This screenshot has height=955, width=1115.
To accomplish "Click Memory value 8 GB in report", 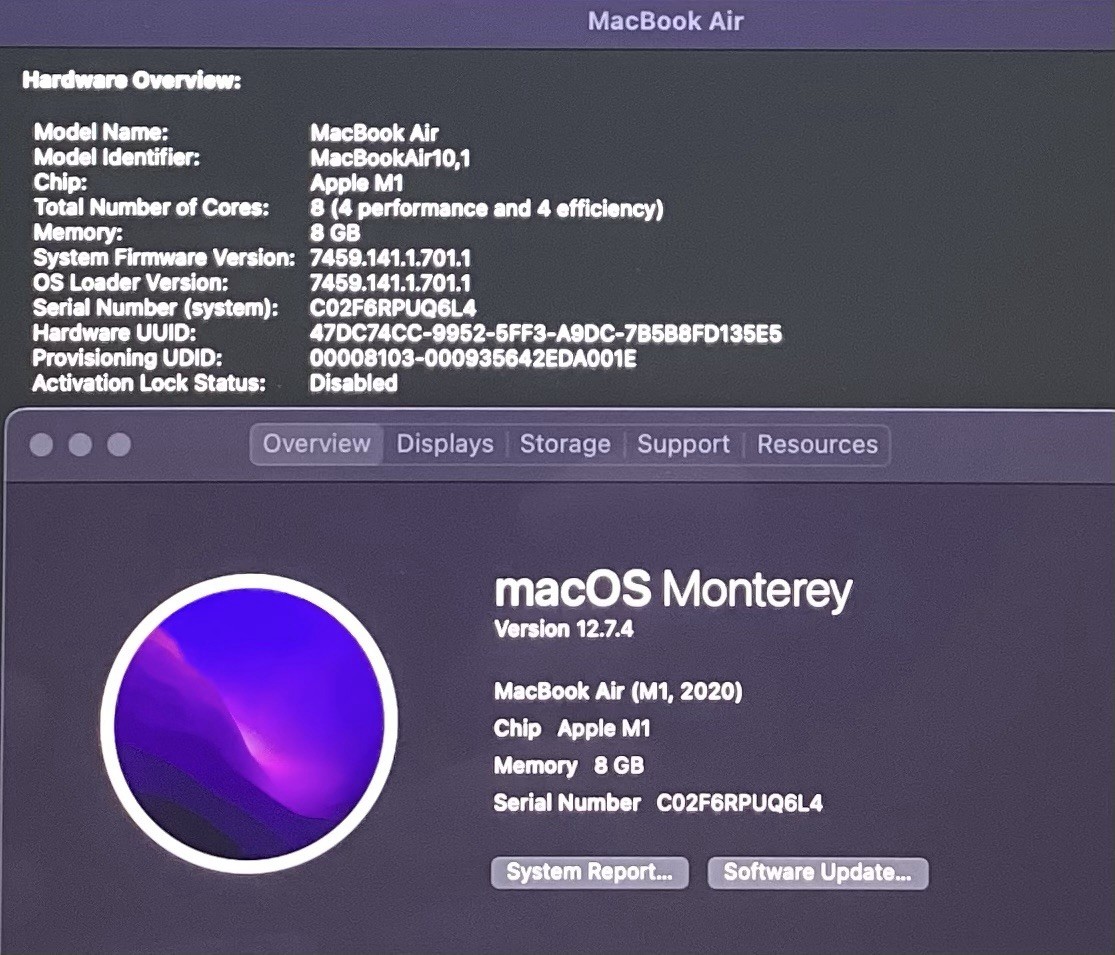I will (335, 233).
